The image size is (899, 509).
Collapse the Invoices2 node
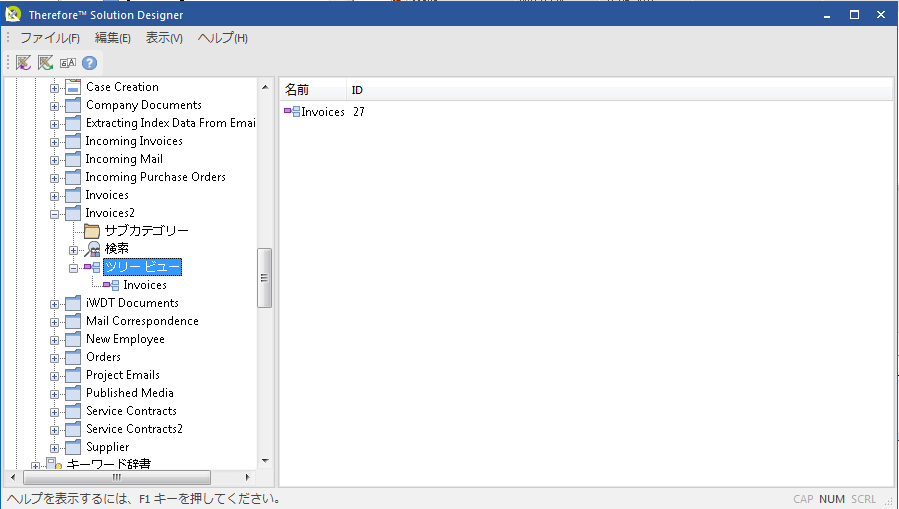pos(54,214)
